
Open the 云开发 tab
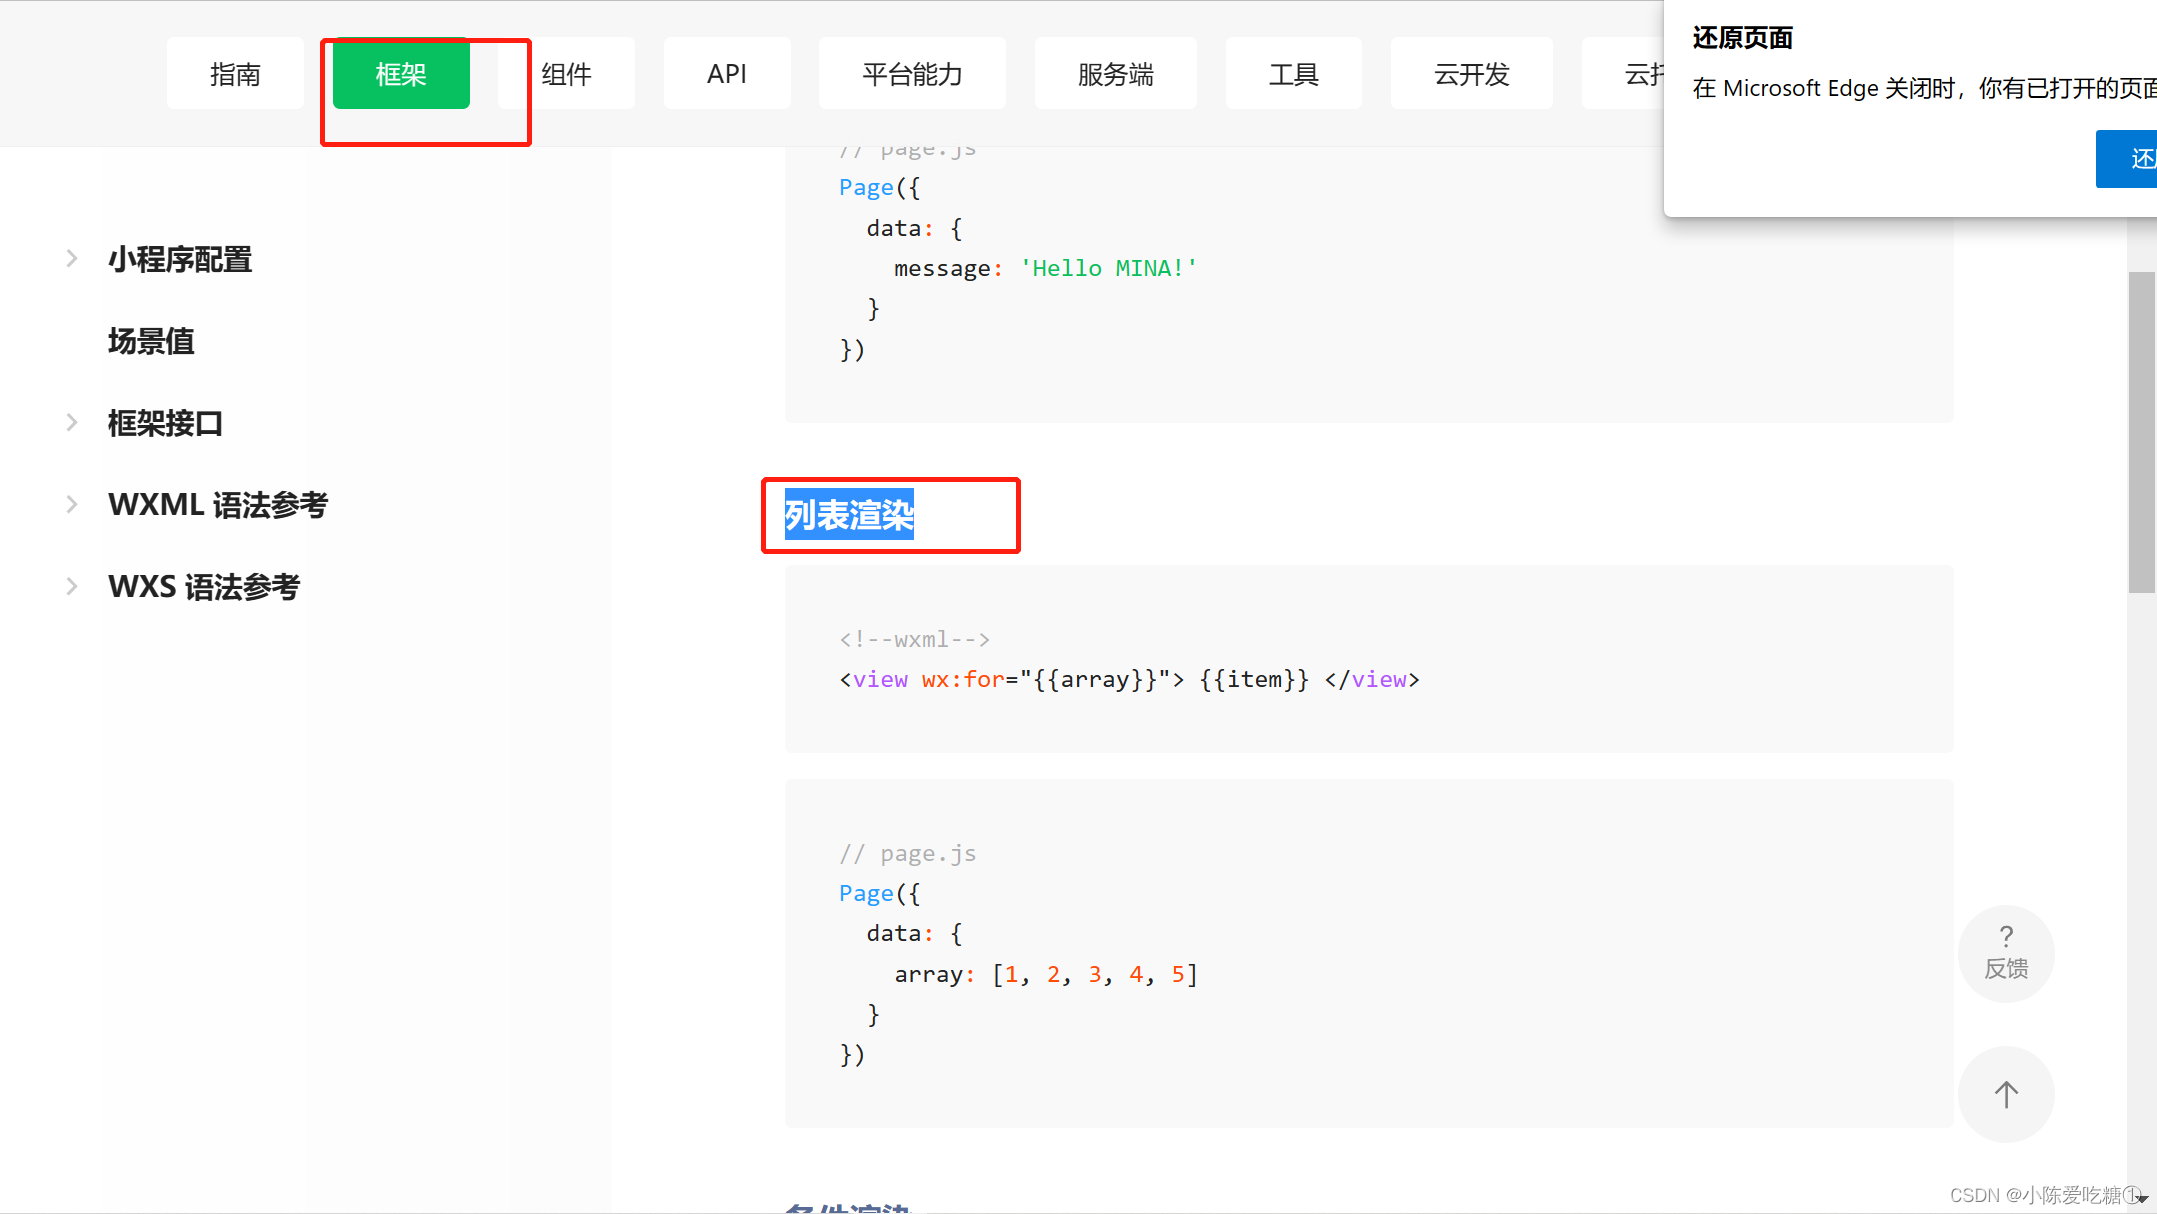[1471, 74]
